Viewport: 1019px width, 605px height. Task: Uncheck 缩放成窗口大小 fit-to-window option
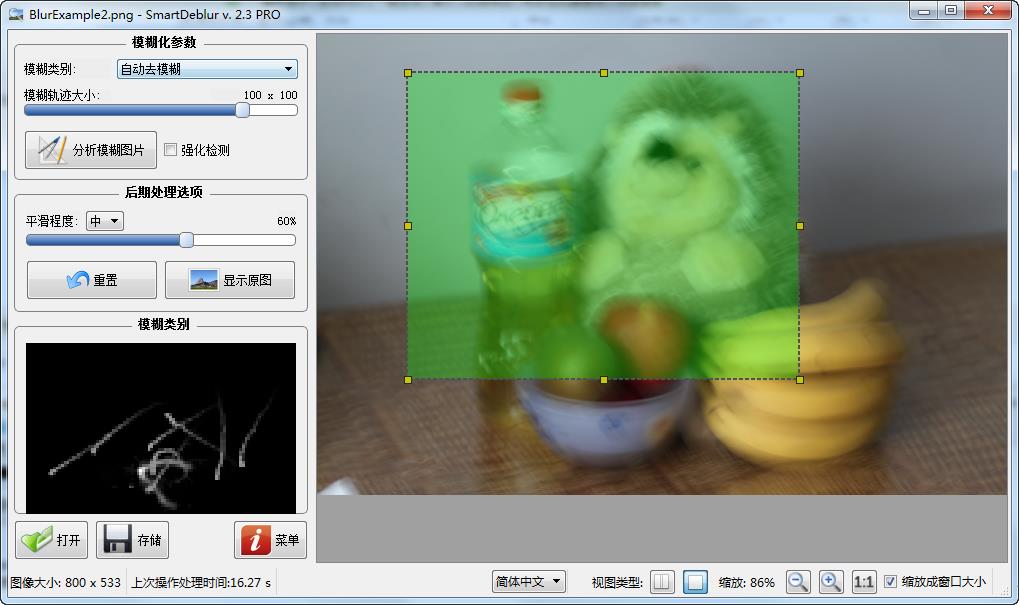point(891,582)
